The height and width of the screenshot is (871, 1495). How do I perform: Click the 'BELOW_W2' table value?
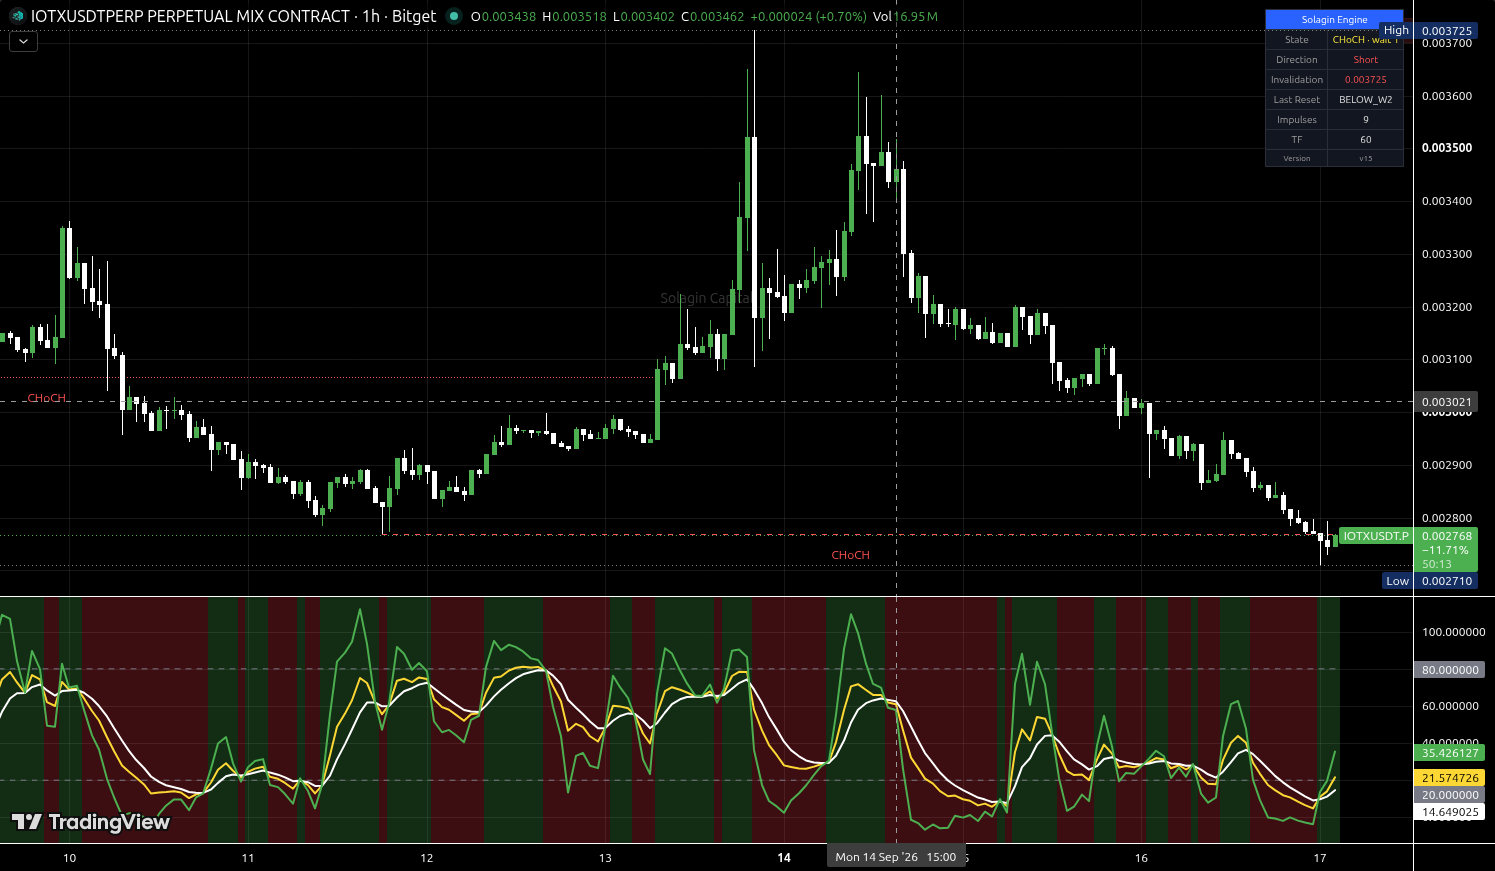(1365, 100)
